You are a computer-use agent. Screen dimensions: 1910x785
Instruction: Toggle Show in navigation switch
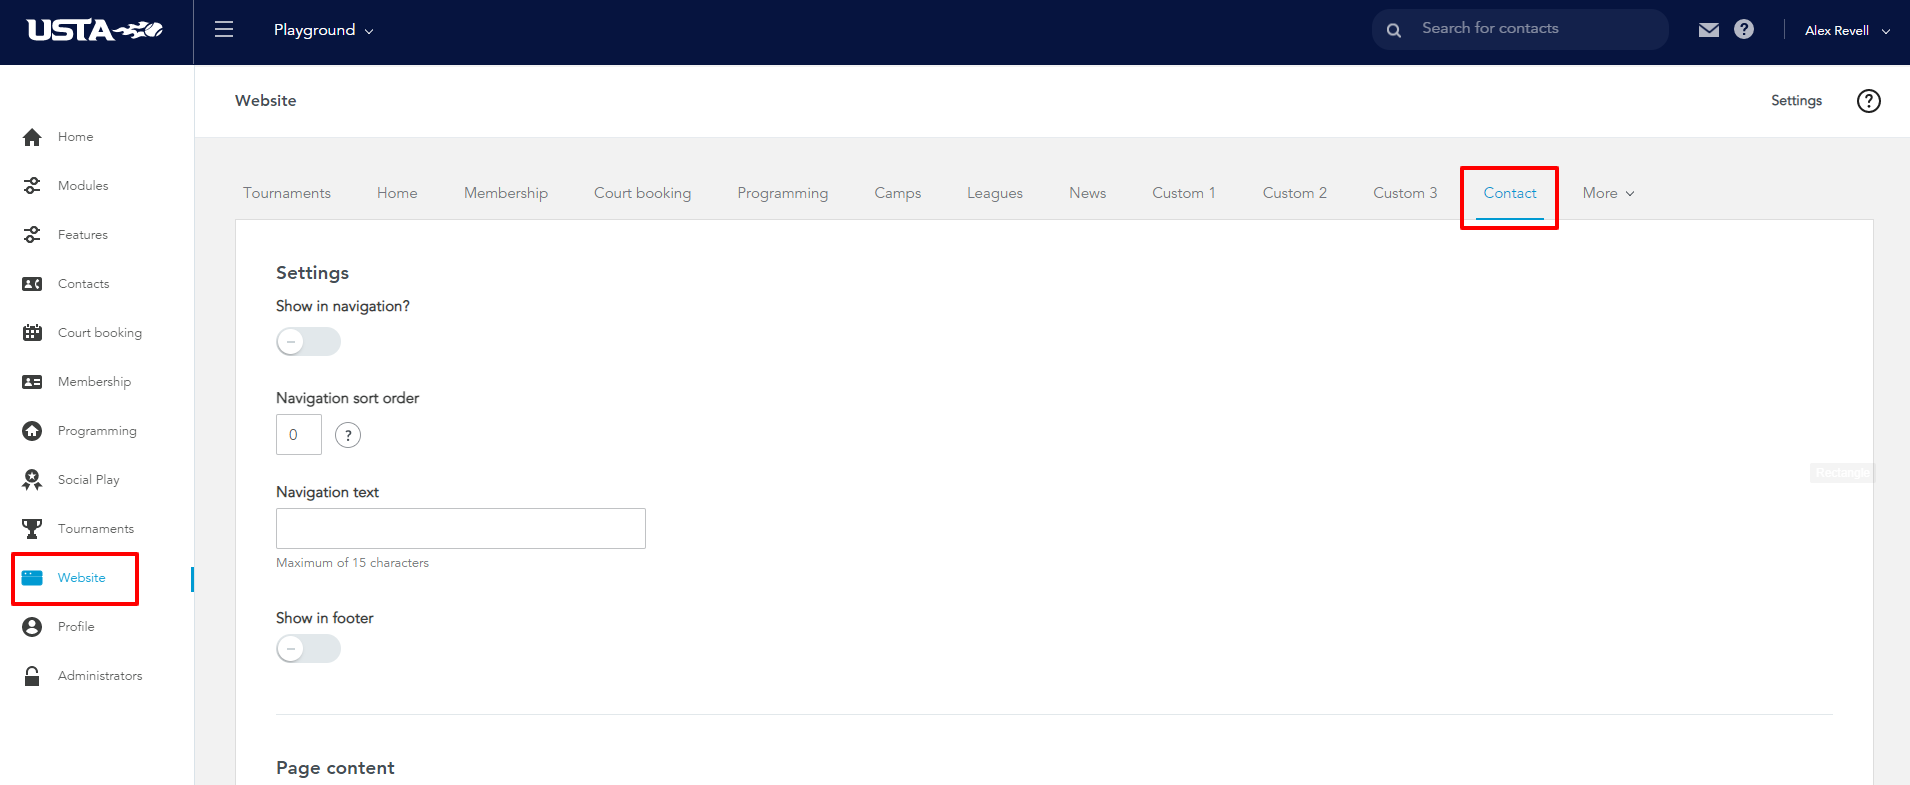(x=308, y=342)
